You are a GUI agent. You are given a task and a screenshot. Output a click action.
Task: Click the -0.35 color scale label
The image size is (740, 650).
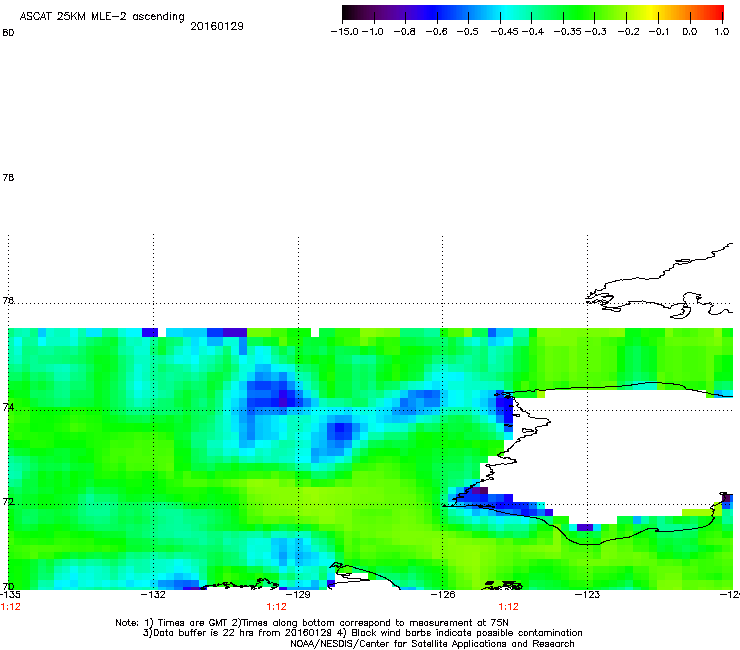coord(567,32)
